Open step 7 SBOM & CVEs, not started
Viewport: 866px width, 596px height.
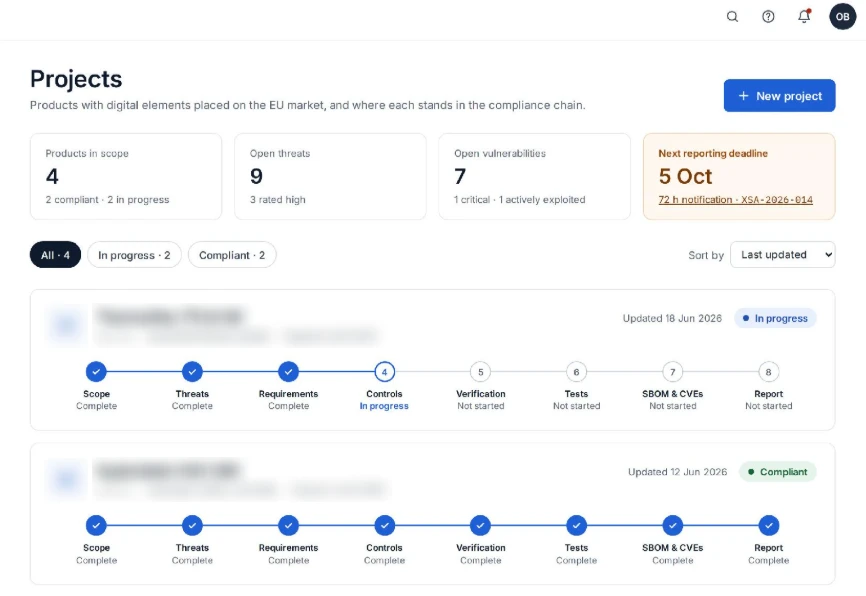[x=673, y=372]
